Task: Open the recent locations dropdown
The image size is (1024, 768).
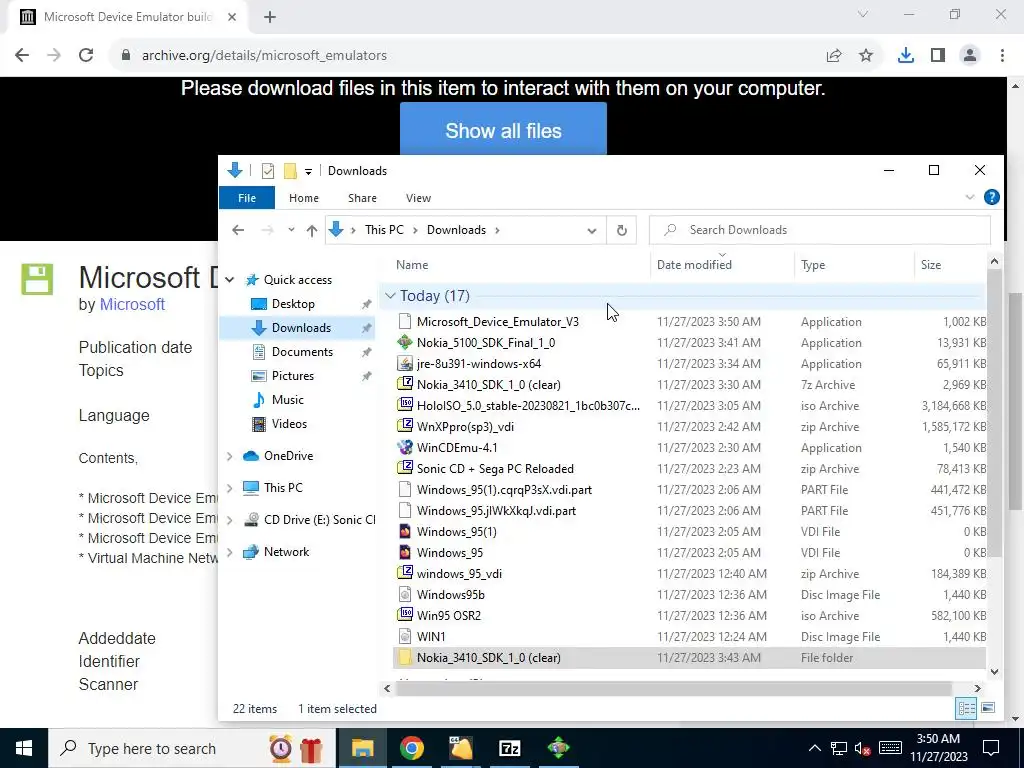Action: (x=291, y=230)
